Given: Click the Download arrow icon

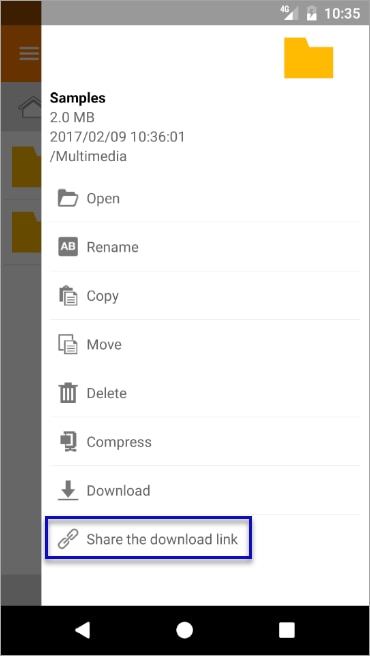Looking at the screenshot, I should click(68, 490).
